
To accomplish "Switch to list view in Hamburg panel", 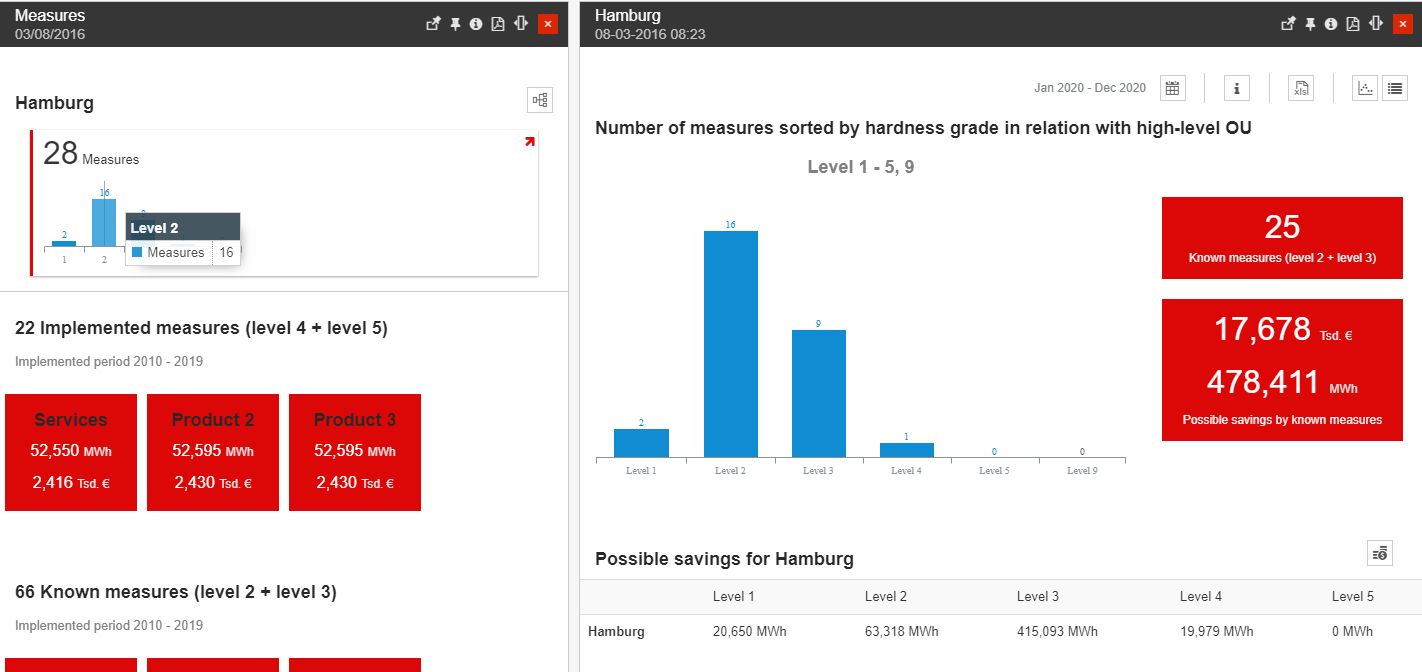I will tap(1395, 88).
